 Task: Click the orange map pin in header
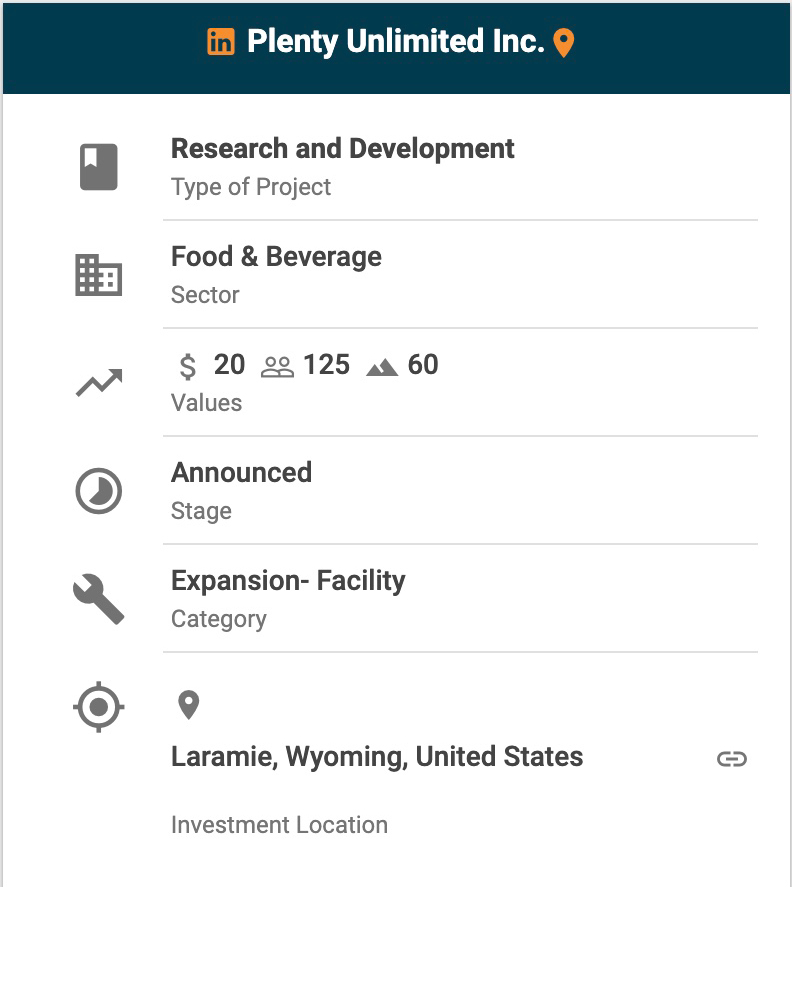(564, 43)
